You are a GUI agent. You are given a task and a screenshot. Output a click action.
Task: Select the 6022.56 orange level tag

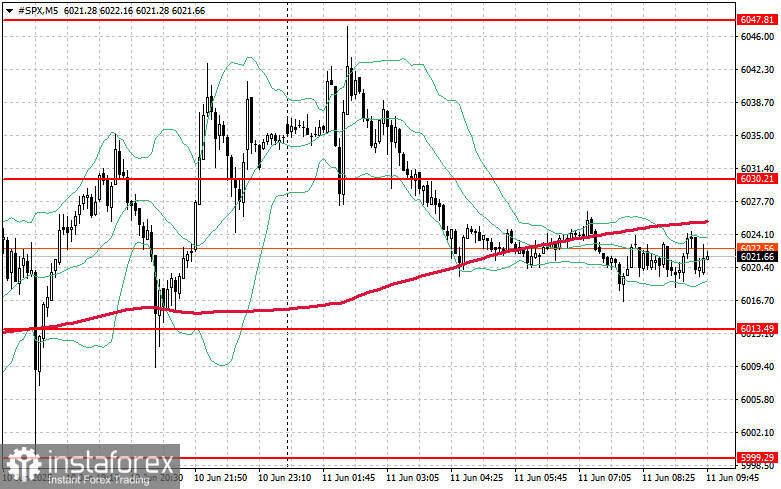pos(757,247)
